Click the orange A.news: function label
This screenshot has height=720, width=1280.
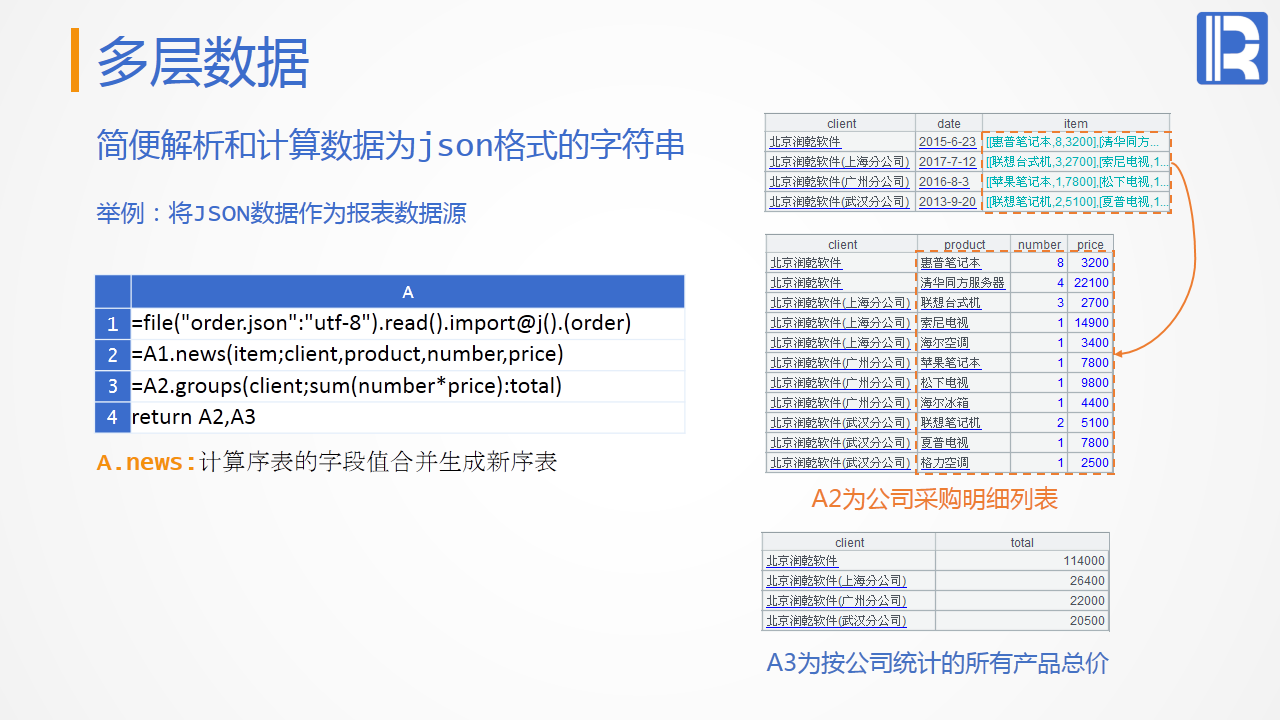tap(147, 463)
